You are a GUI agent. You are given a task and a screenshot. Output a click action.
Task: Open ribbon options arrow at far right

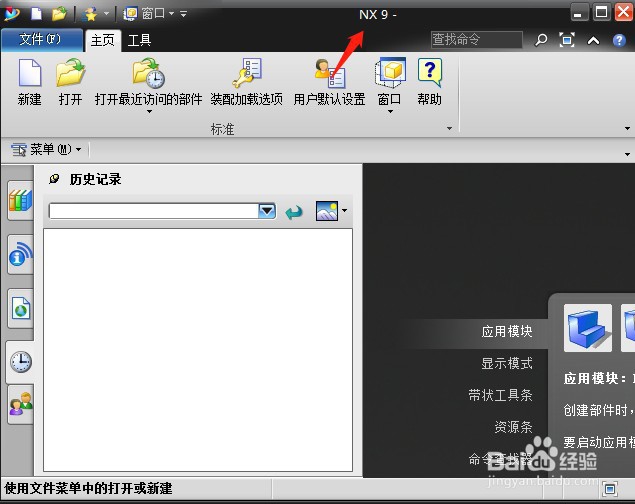pyautogui.click(x=627, y=129)
